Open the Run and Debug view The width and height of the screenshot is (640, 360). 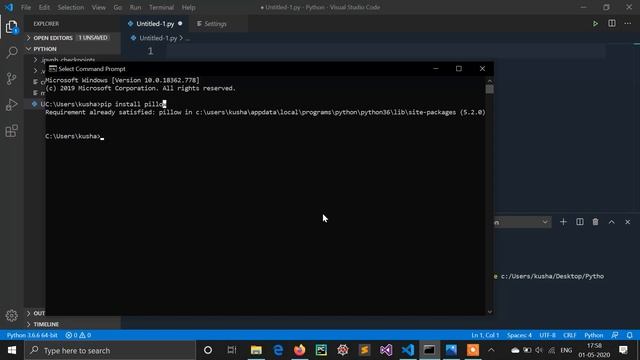[x=11, y=105]
